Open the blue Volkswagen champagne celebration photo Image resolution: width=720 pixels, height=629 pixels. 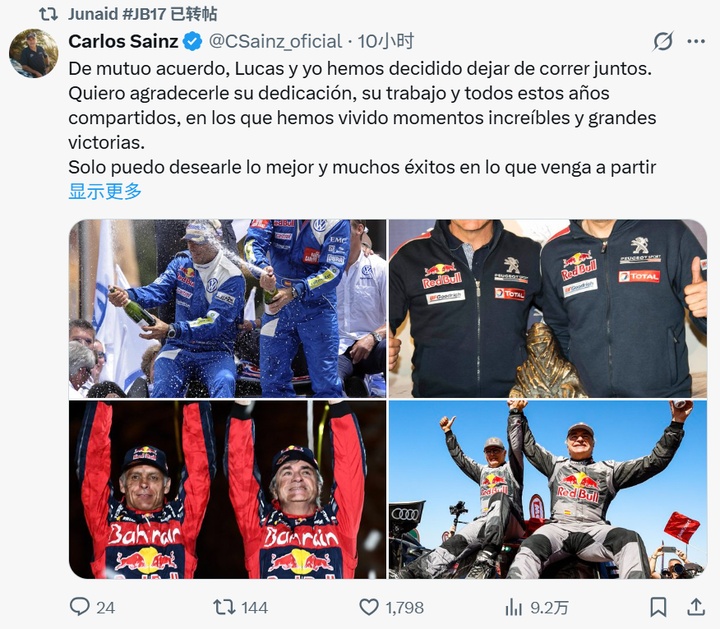[227, 308]
